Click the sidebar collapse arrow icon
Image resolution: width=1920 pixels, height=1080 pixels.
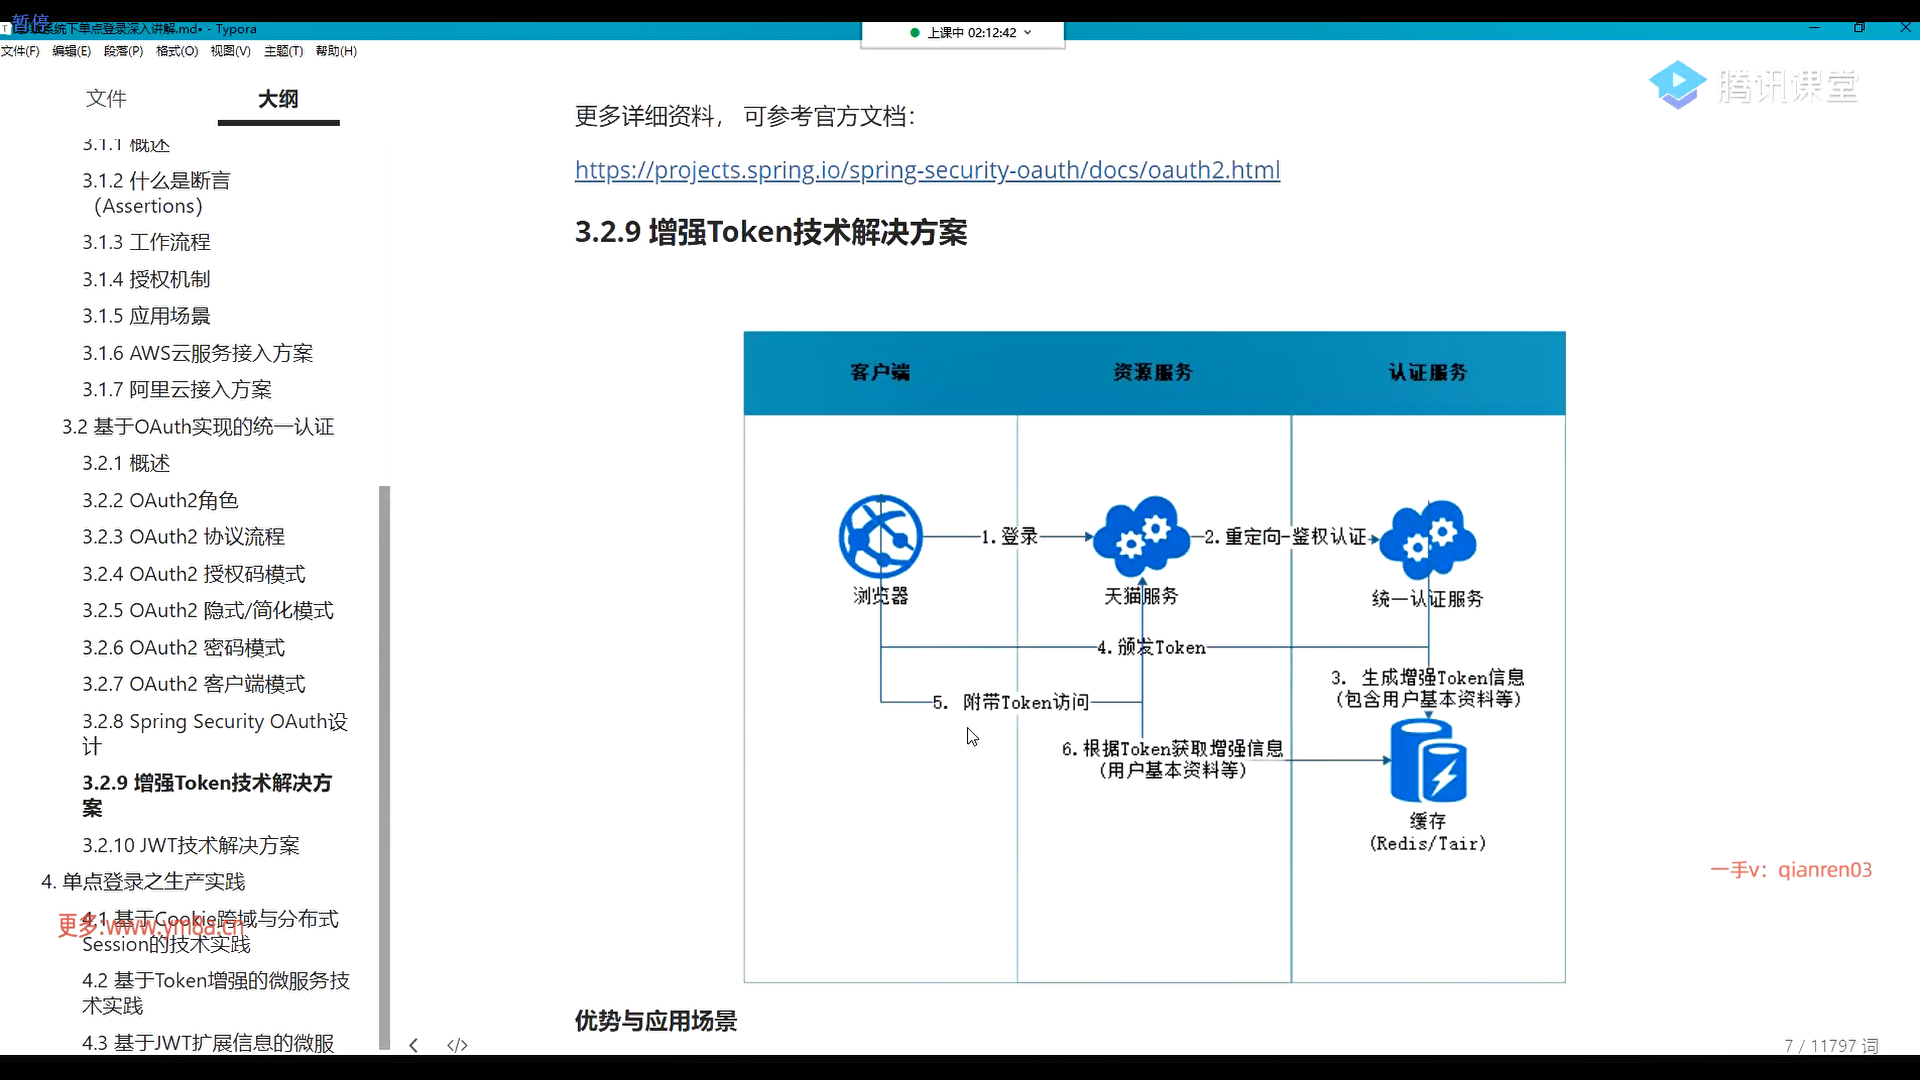413,1045
